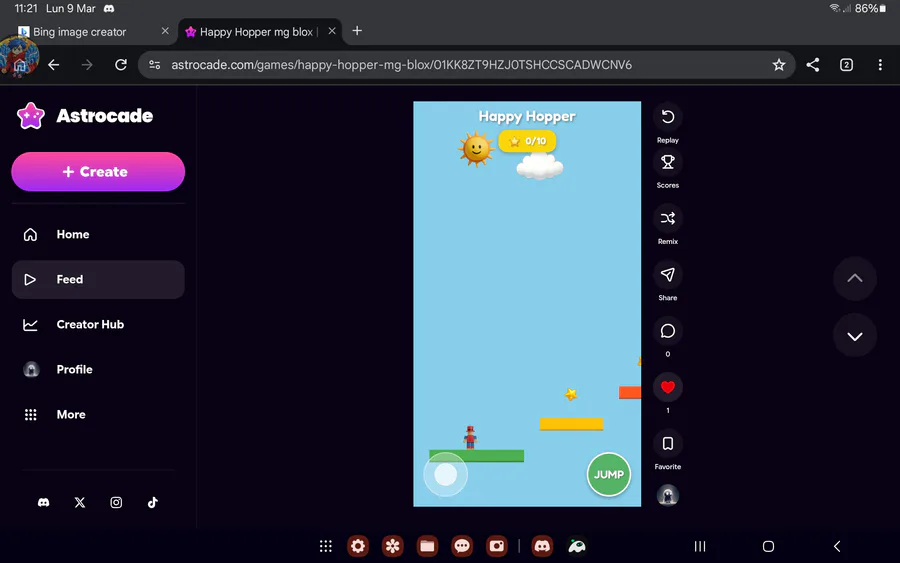Screen dimensions: 900x563
Task: Open the comments bubble icon
Action: pyautogui.click(x=668, y=331)
